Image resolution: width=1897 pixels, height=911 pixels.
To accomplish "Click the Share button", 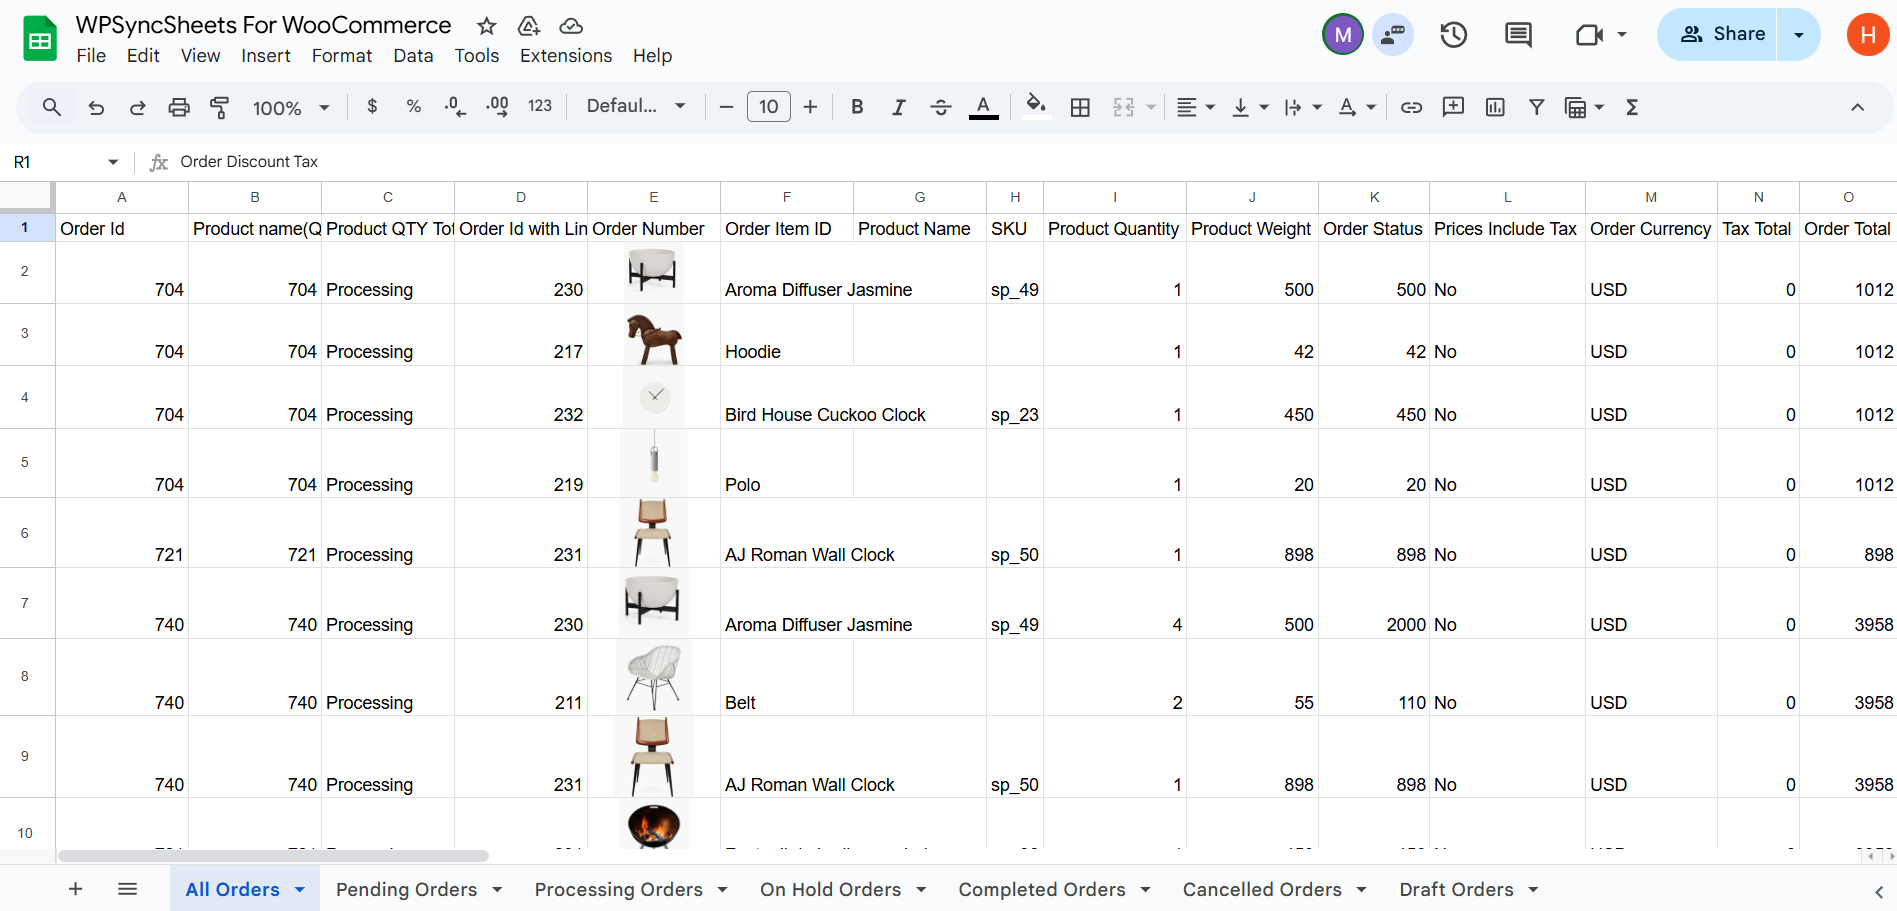I will [x=1718, y=34].
